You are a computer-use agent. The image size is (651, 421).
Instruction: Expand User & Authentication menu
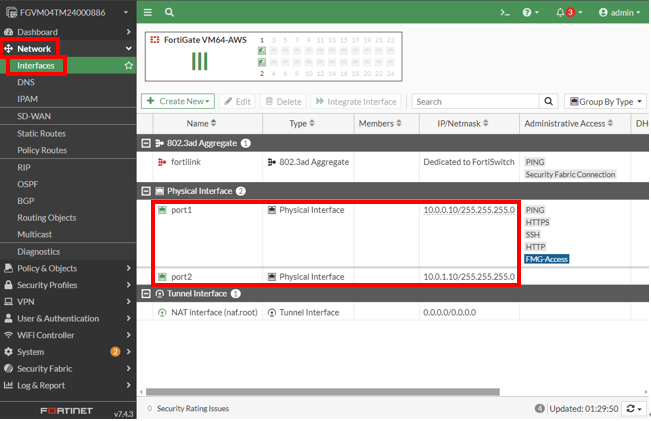(x=68, y=318)
